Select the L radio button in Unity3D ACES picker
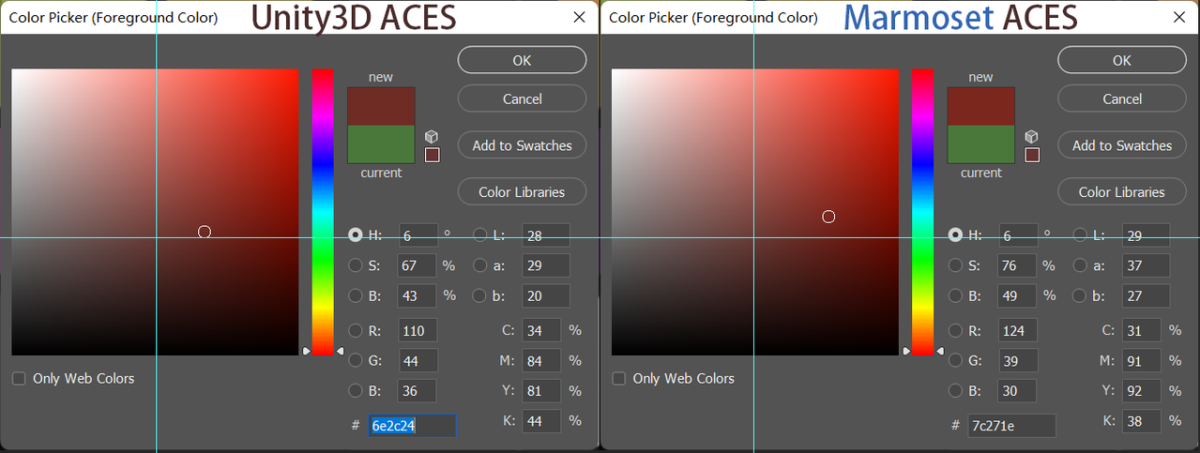The image size is (1200, 453). coord(480,235)
